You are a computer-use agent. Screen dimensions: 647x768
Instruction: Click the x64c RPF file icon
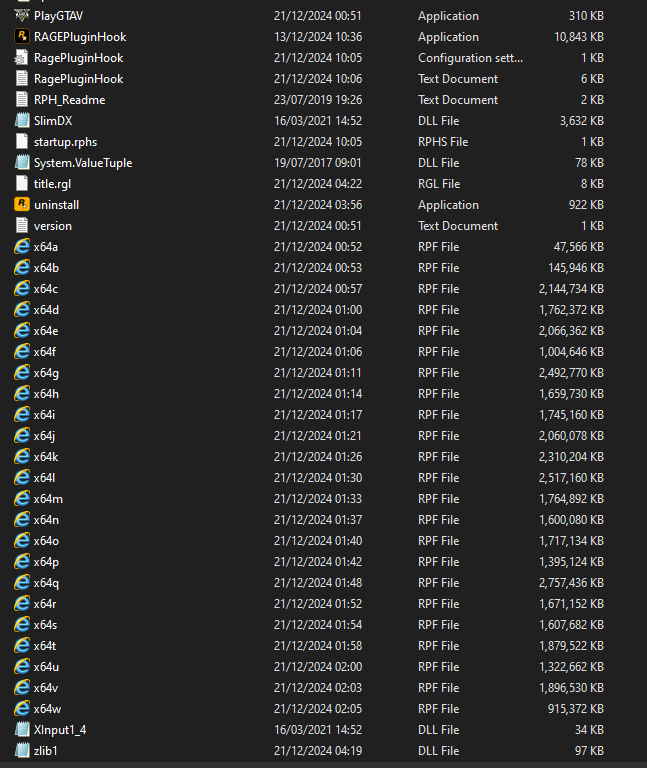pyautogui.click(x=22, y=289)
